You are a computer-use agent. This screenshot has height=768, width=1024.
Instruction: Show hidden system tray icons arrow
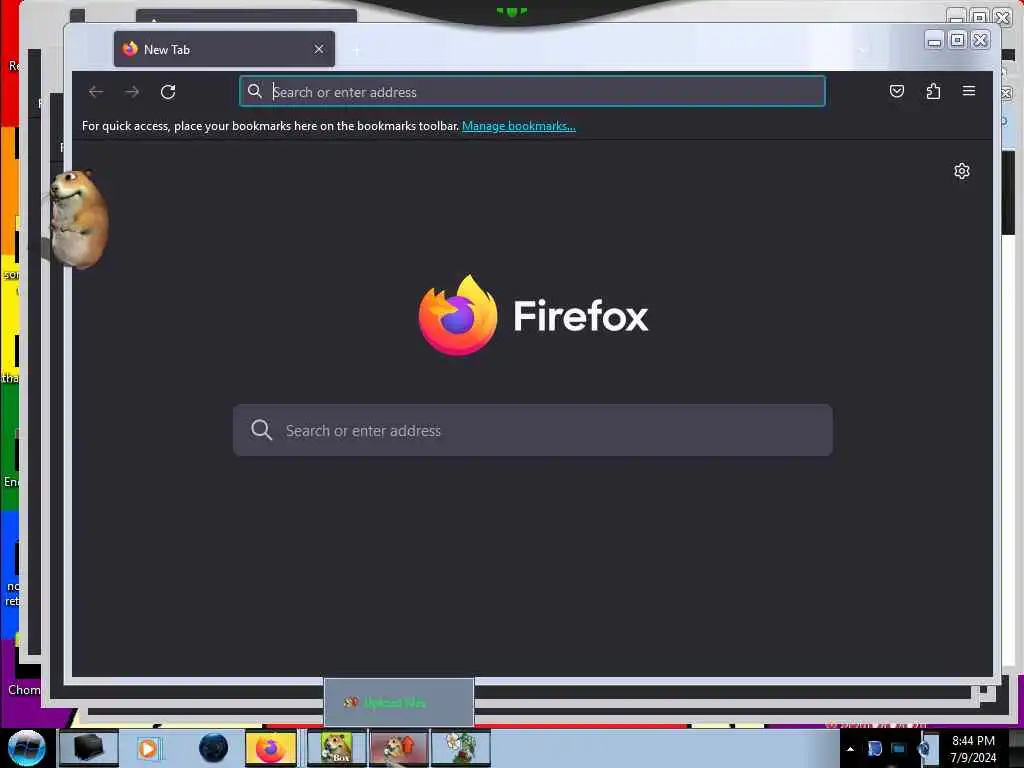coord(850,749)
